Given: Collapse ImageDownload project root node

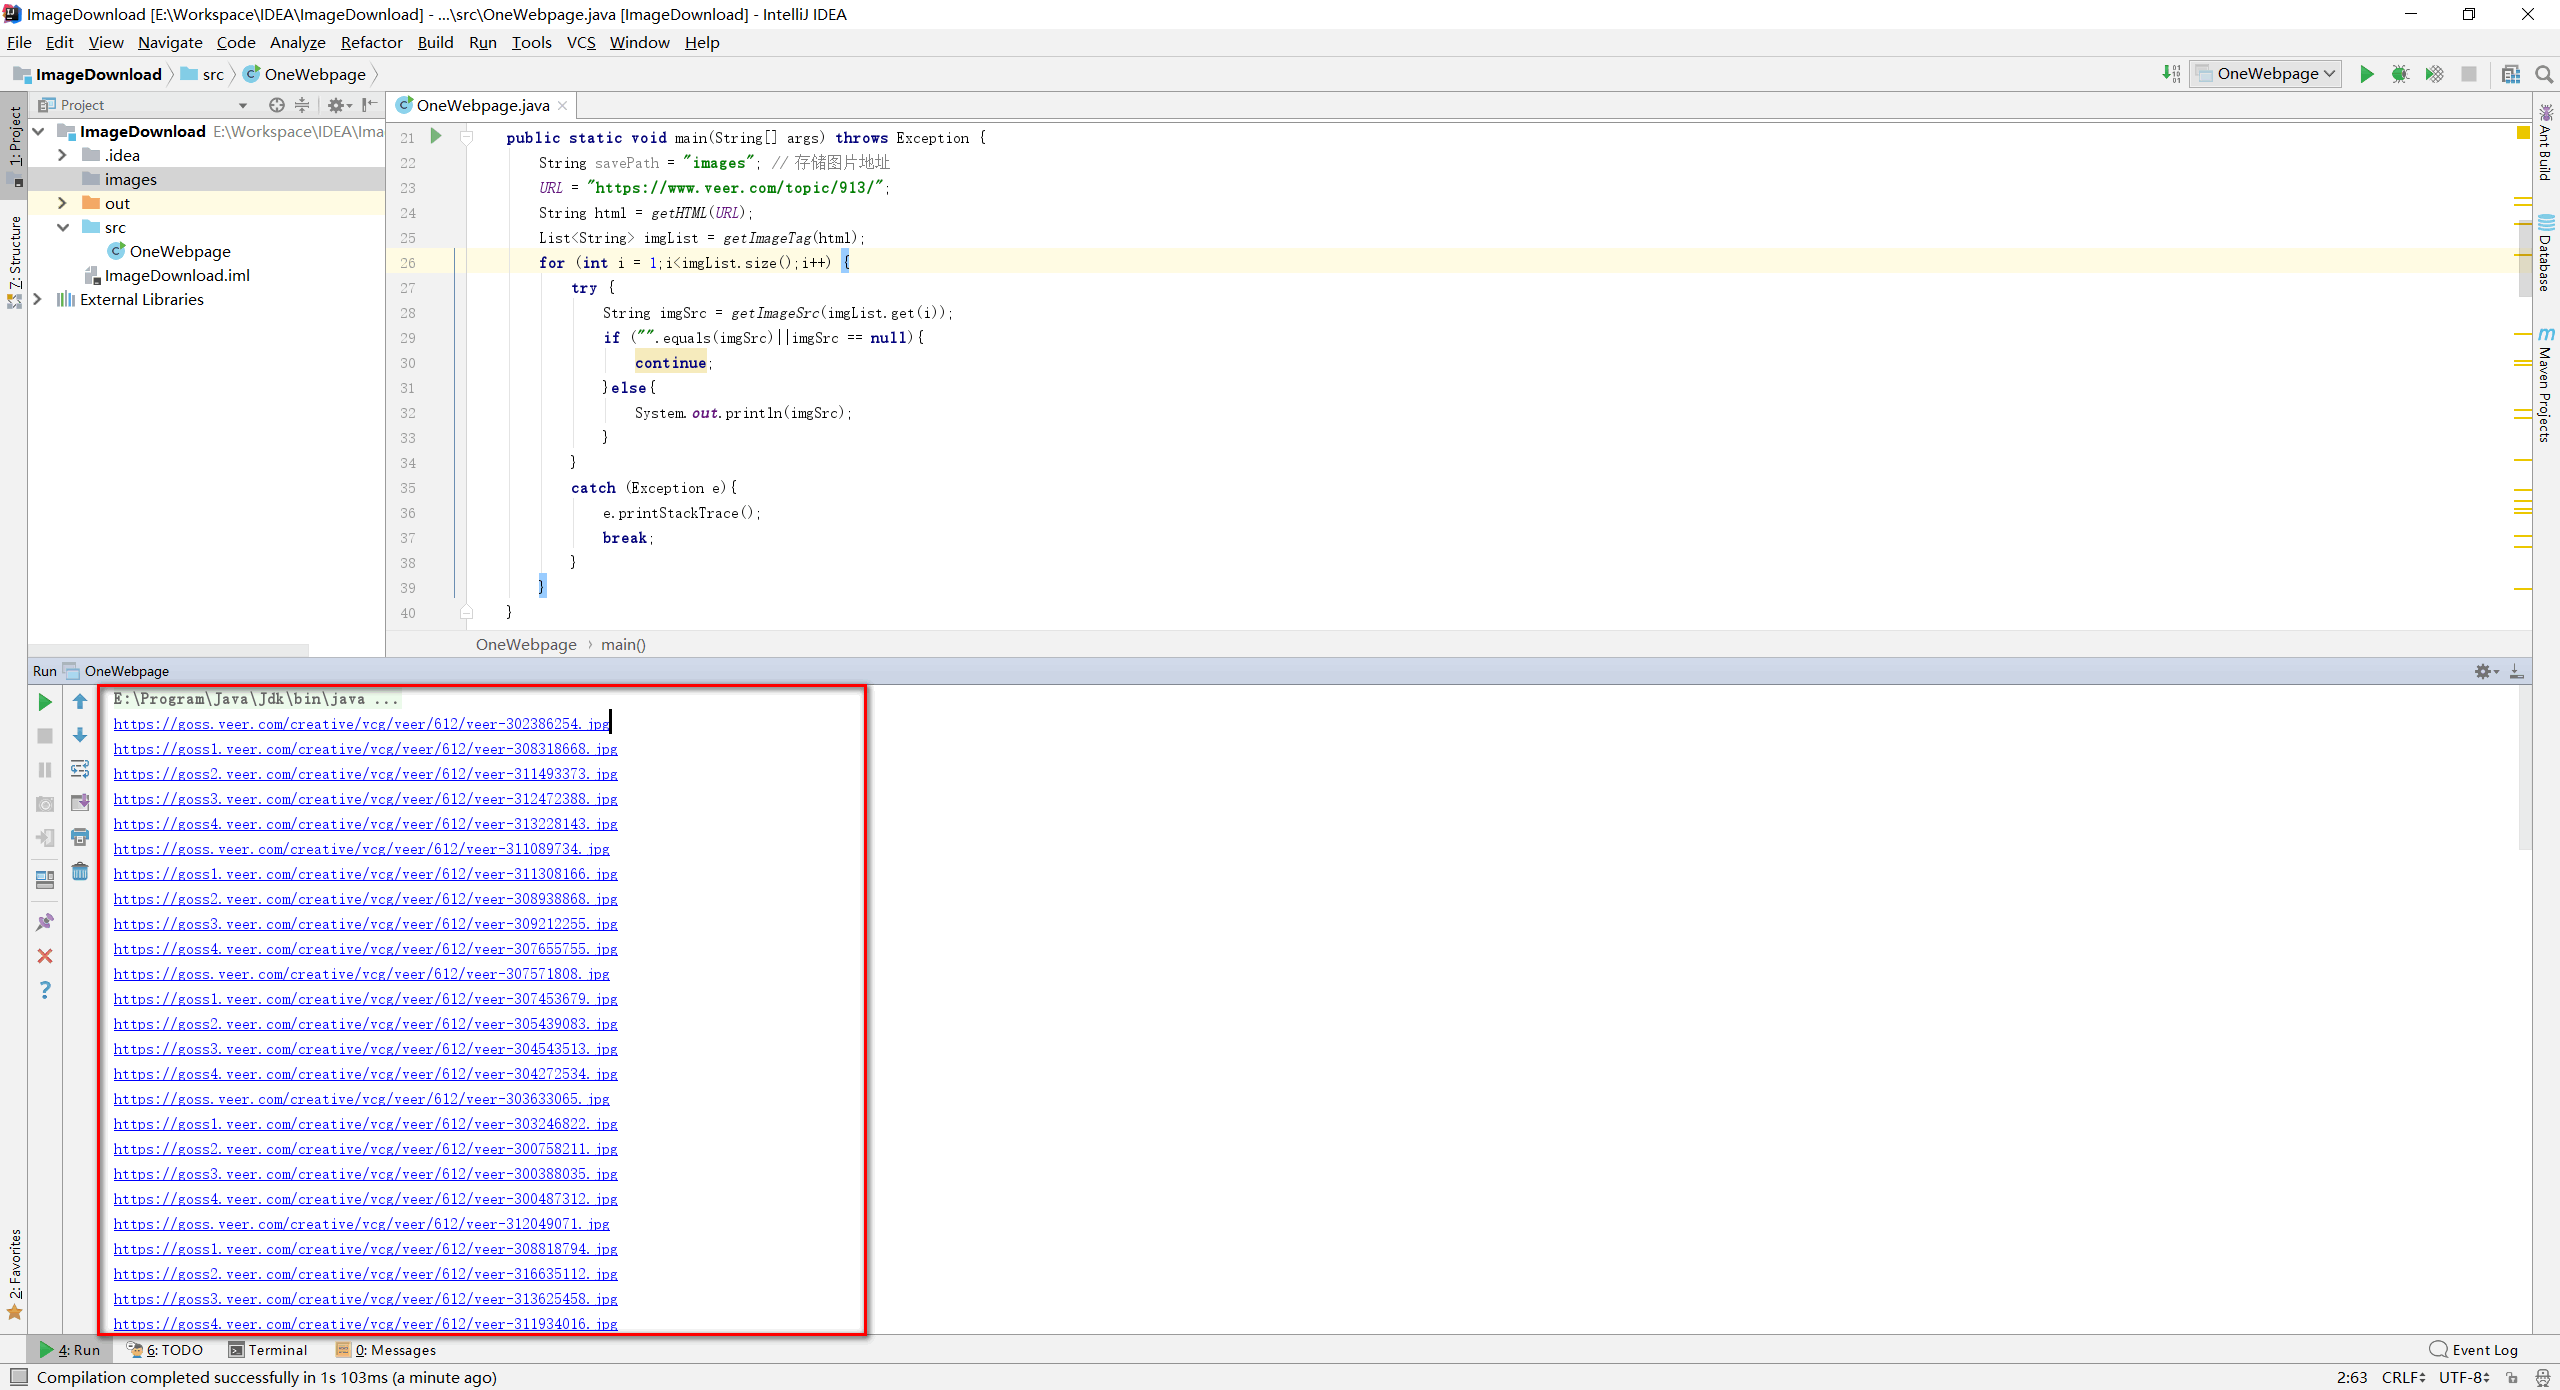Looking at the screenshot, I should 38,131.
